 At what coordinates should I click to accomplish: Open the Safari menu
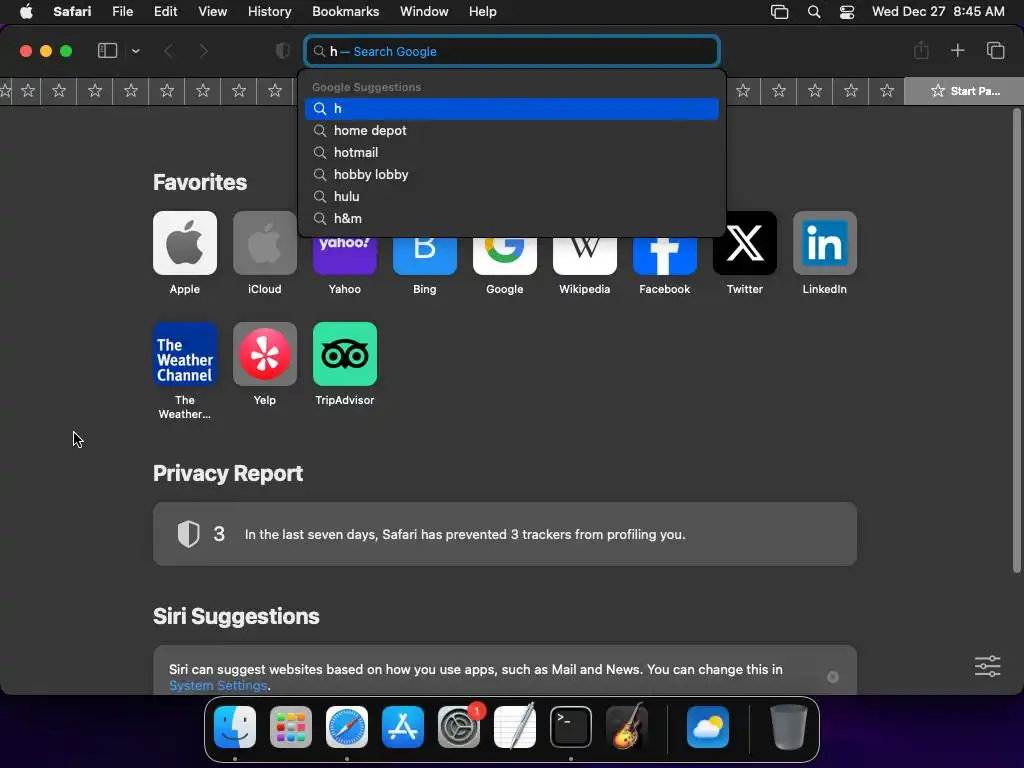pos(72,12)
